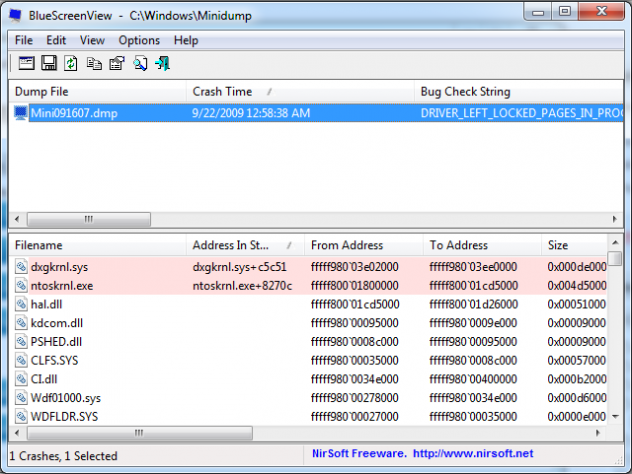Screen dimensions: 632x474
Task: Click the Find toolbar icon
Action: point(140,64)
